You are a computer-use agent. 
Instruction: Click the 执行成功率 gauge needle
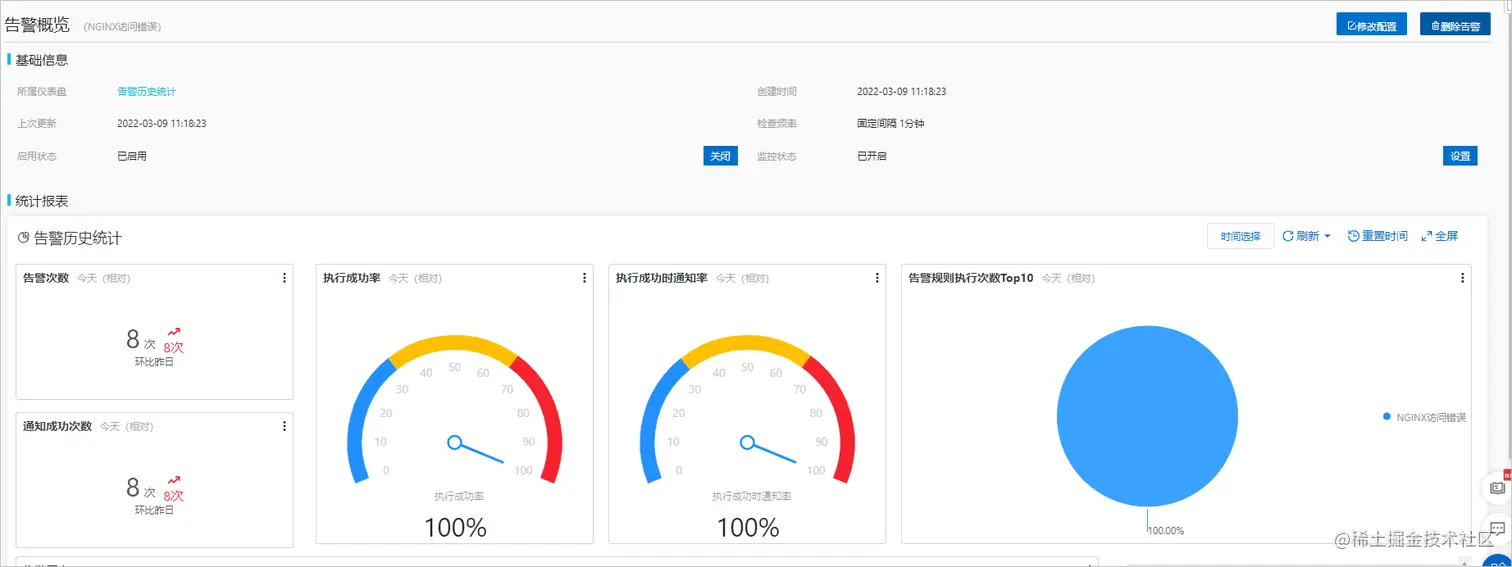point(478,451)
